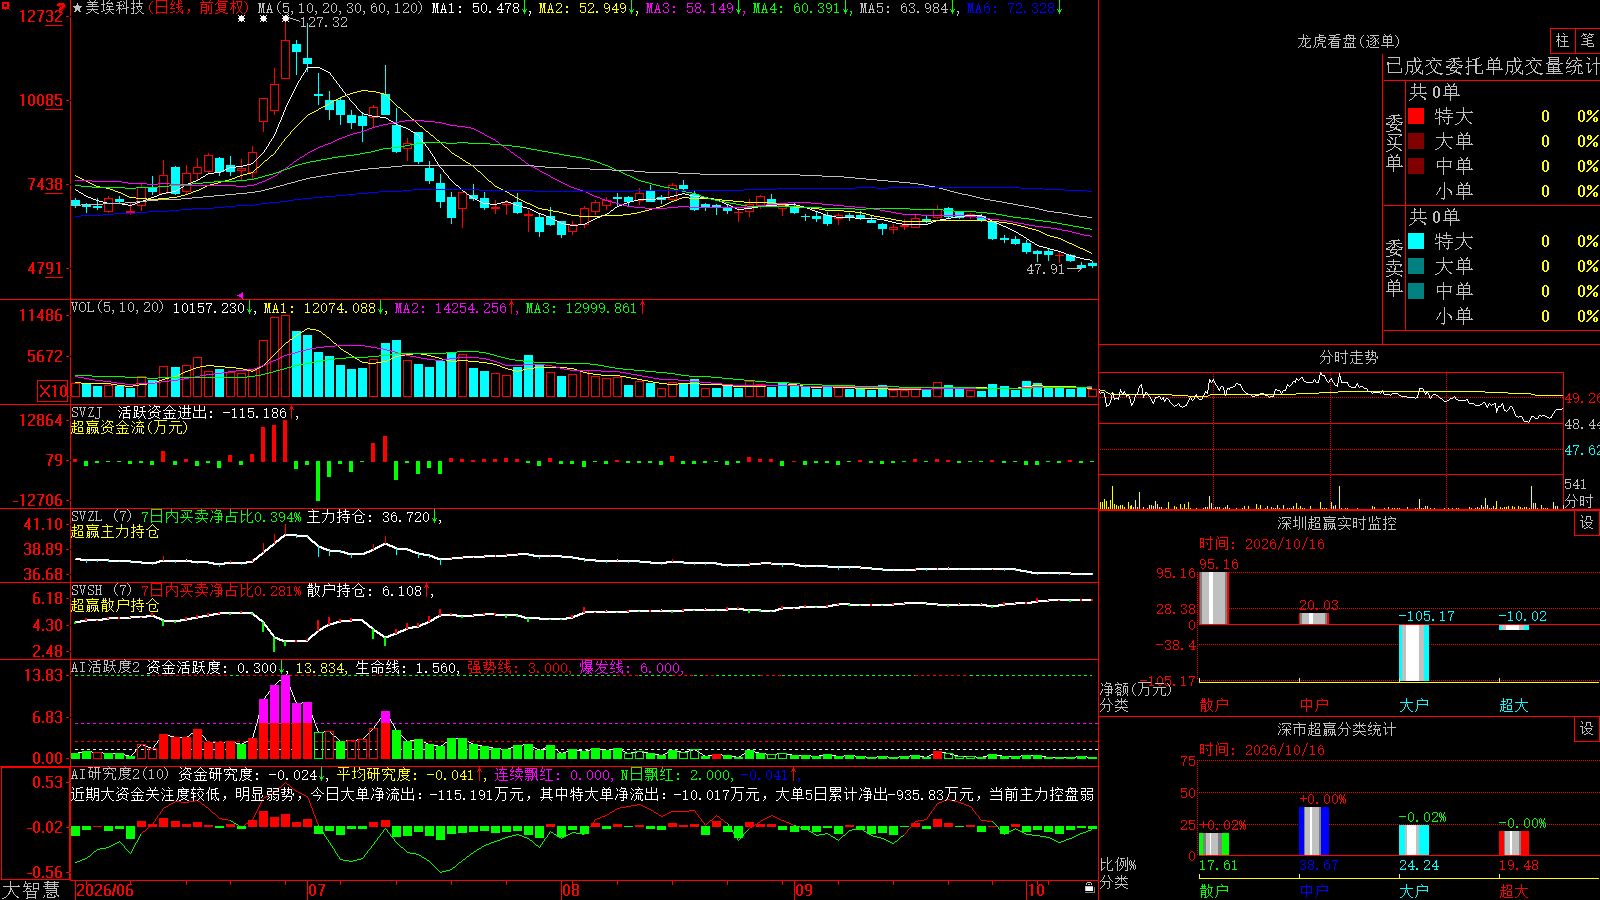The width and height of the screenshot is (1600, 900).
Task: Click the 2026/06 date label on time axis
Action: tap(105, 890)
